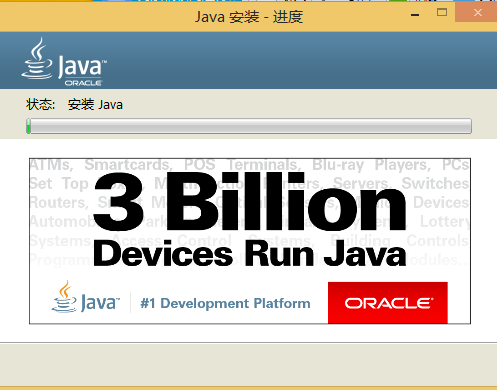497x390 pixels.
Task: Click the 'Devices Run Java' headline text
Action: tap(250, 254)
